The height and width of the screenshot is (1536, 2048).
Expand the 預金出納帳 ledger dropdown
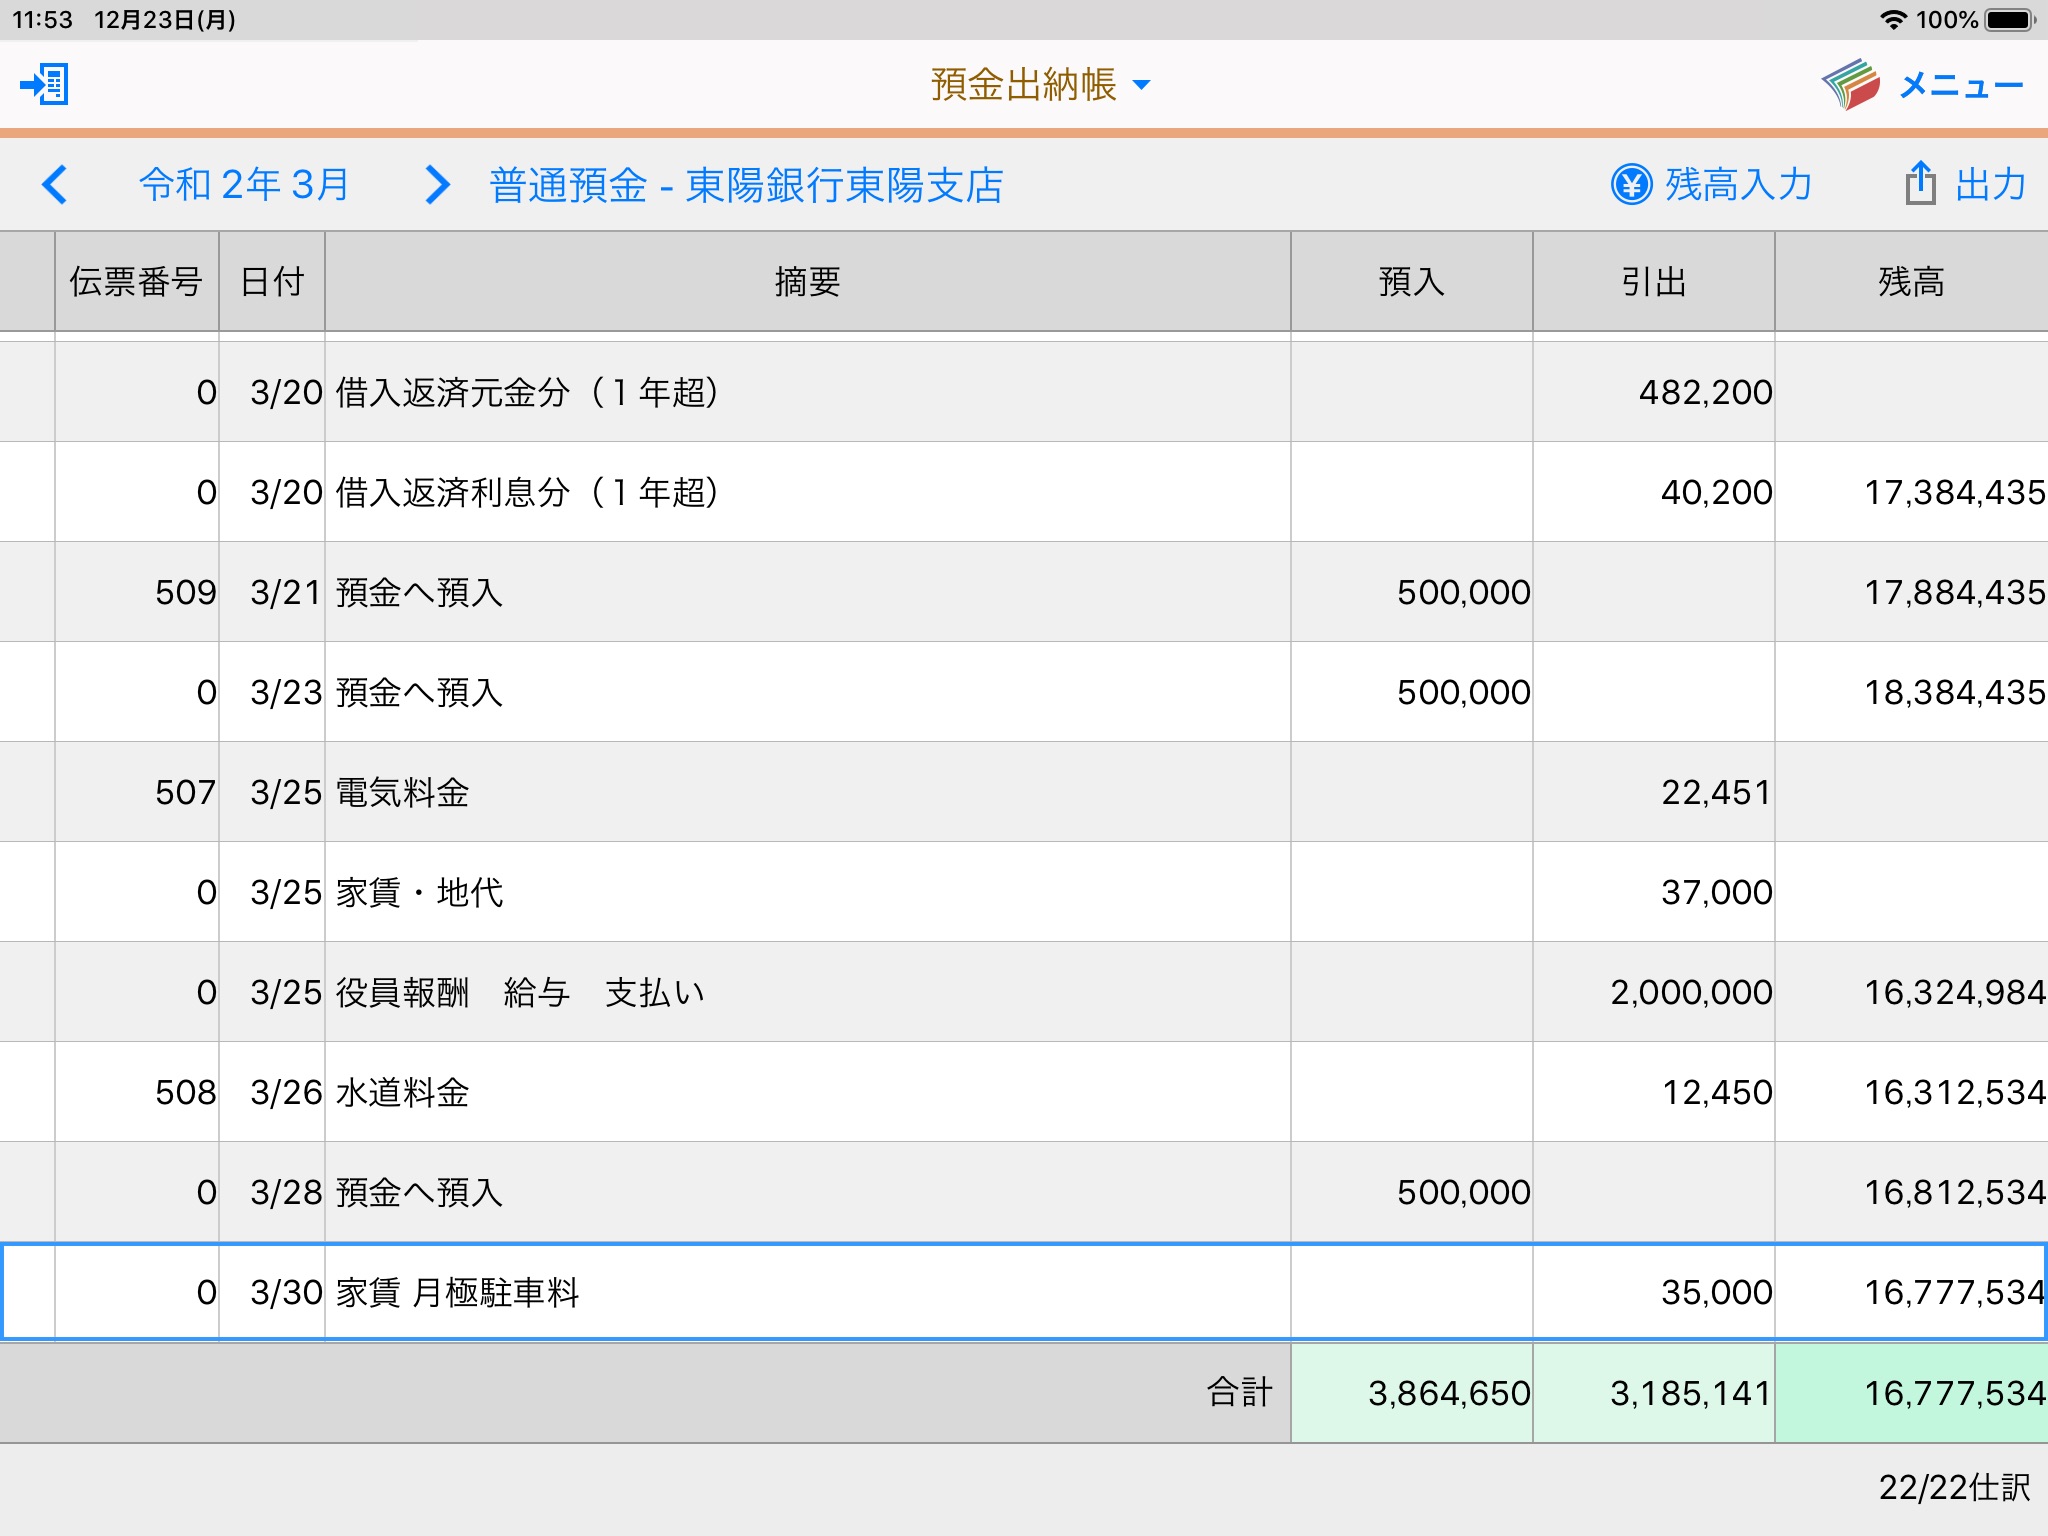(1040, 84)
